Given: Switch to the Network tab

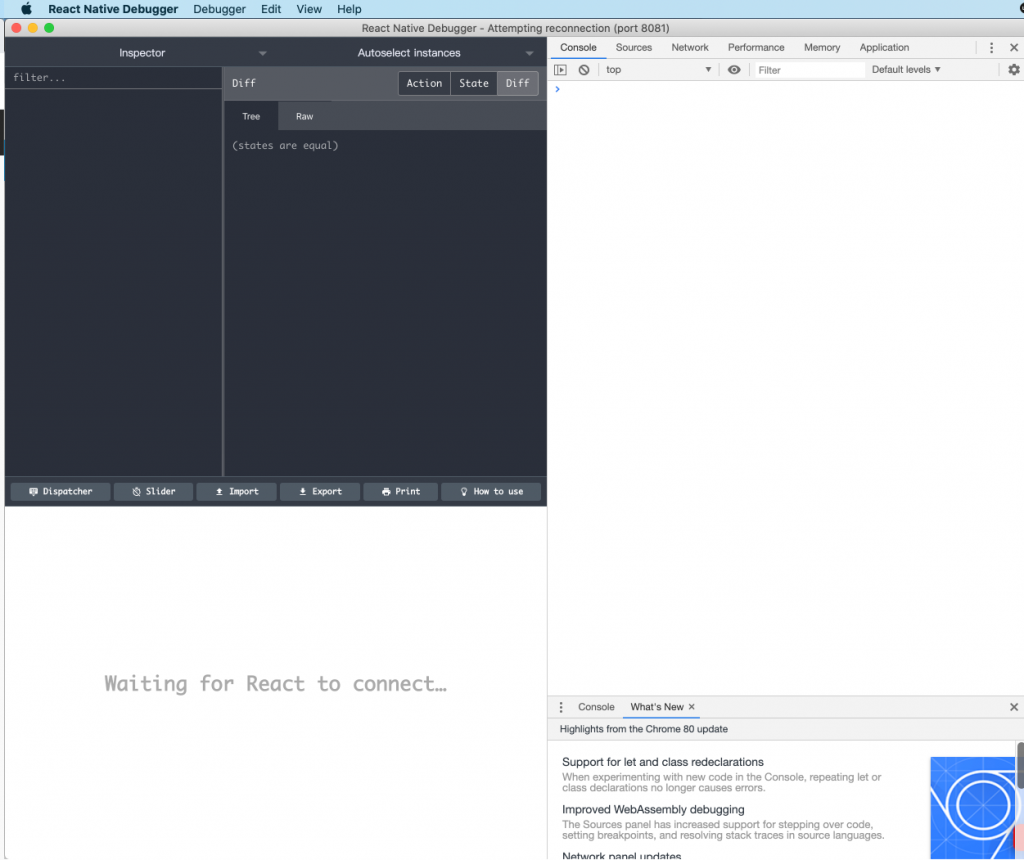Looking at the screenshot, I should [x=690, y=48].
